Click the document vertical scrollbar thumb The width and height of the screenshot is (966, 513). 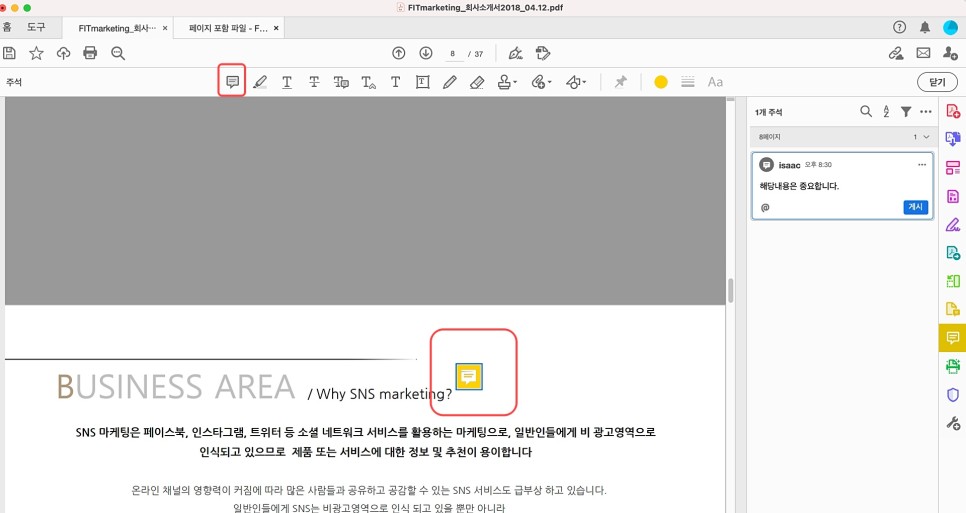731,291
